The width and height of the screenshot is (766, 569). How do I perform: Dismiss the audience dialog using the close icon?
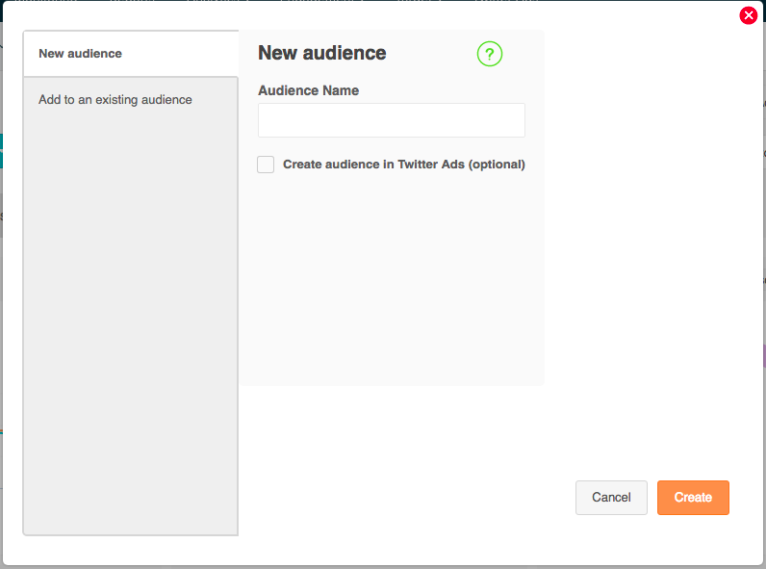coord(748,15)
